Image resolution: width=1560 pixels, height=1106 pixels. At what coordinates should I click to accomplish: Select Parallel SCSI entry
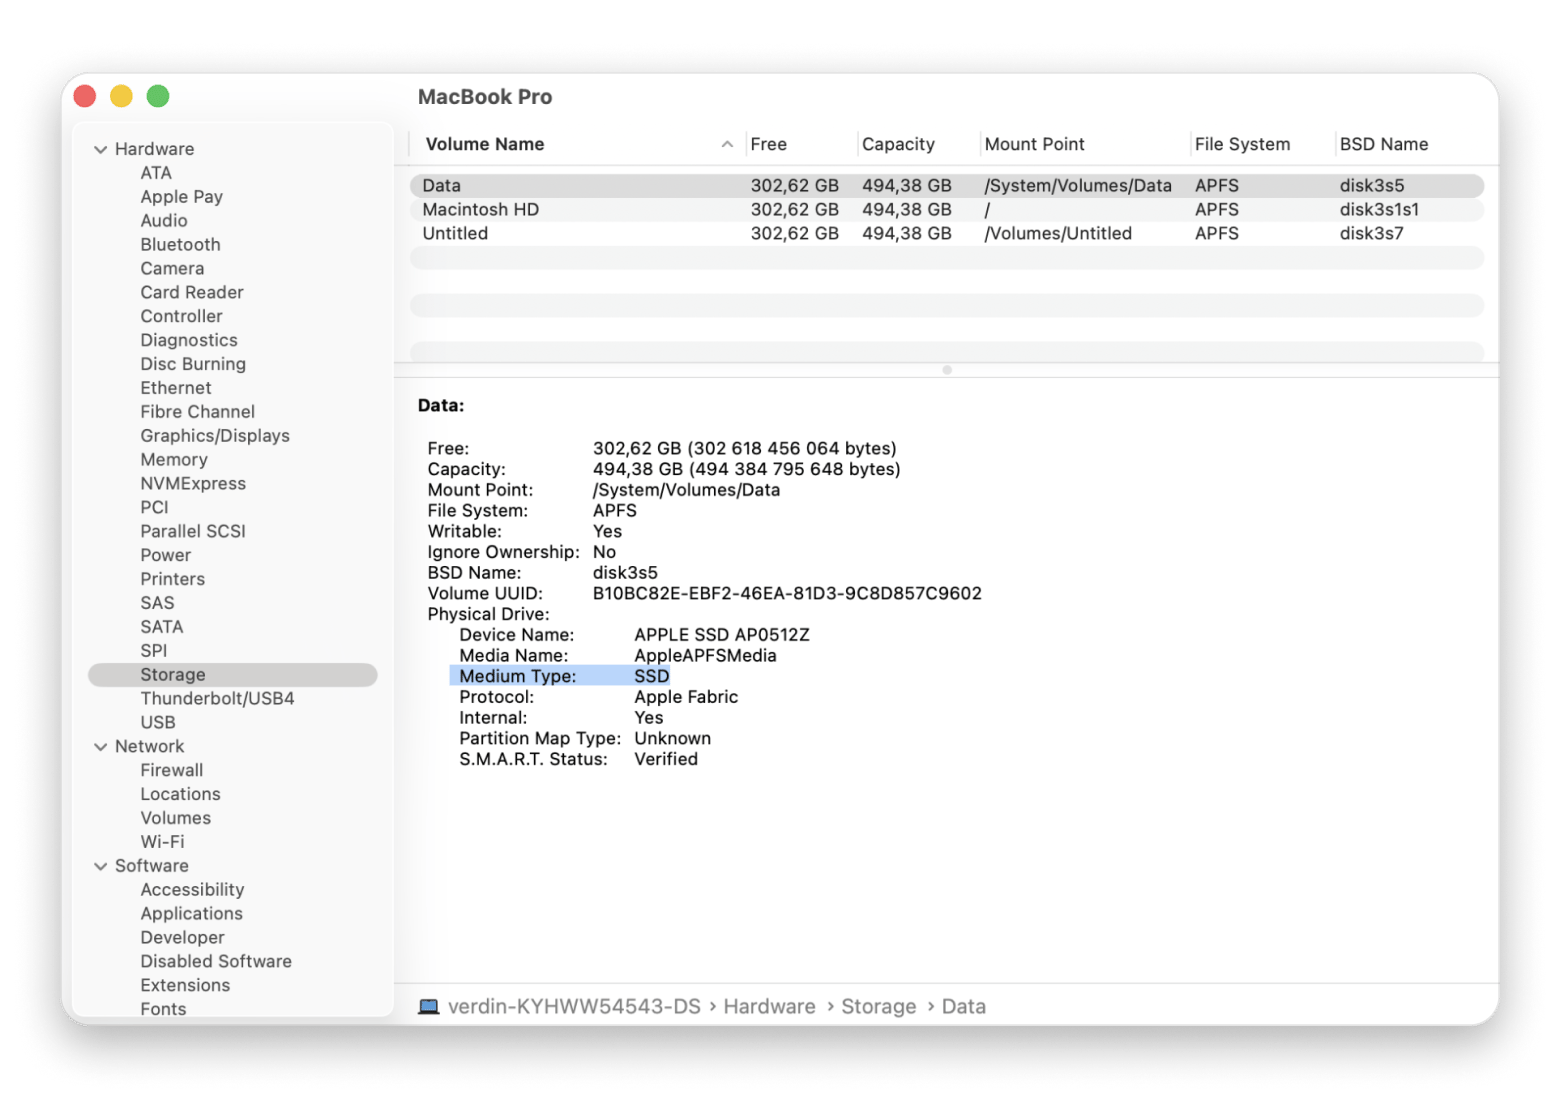click(193, 531)
